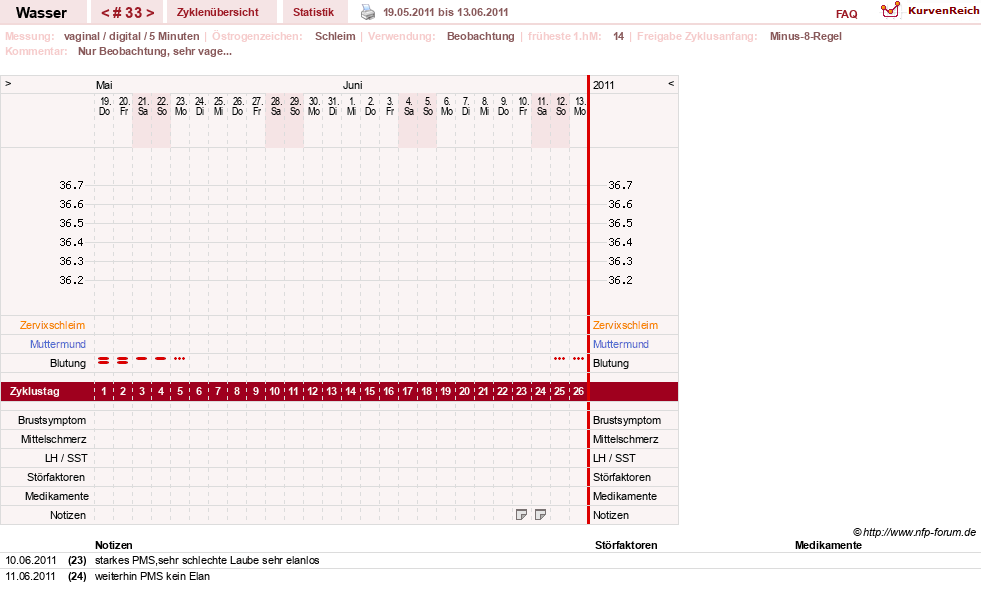The width and height of the screenshot is (981, 604).
Task: Click the Zyklustag row label
Action: pyautogui.click(x=34, y=391)
